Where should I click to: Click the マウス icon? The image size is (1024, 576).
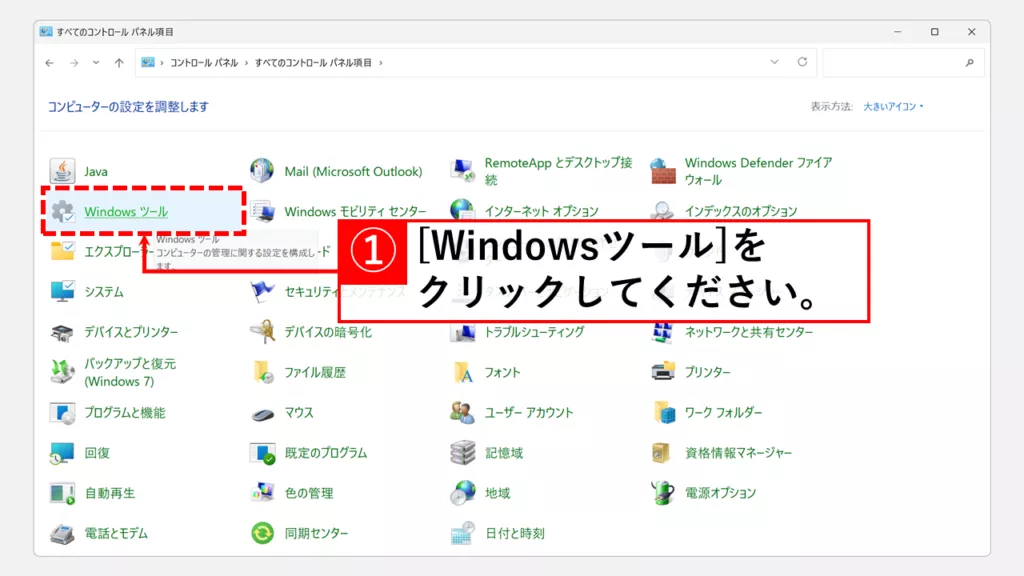tap(263, 412)
